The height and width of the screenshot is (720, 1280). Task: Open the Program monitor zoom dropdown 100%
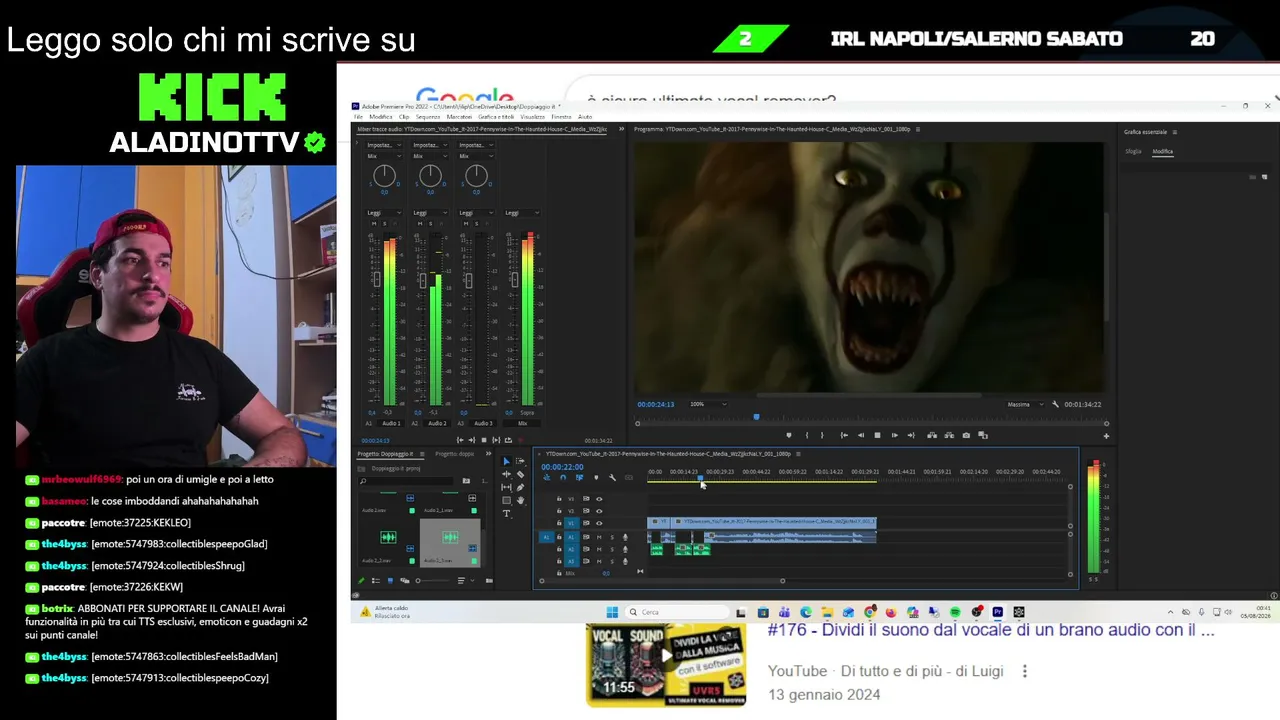(x=709, y=404)
